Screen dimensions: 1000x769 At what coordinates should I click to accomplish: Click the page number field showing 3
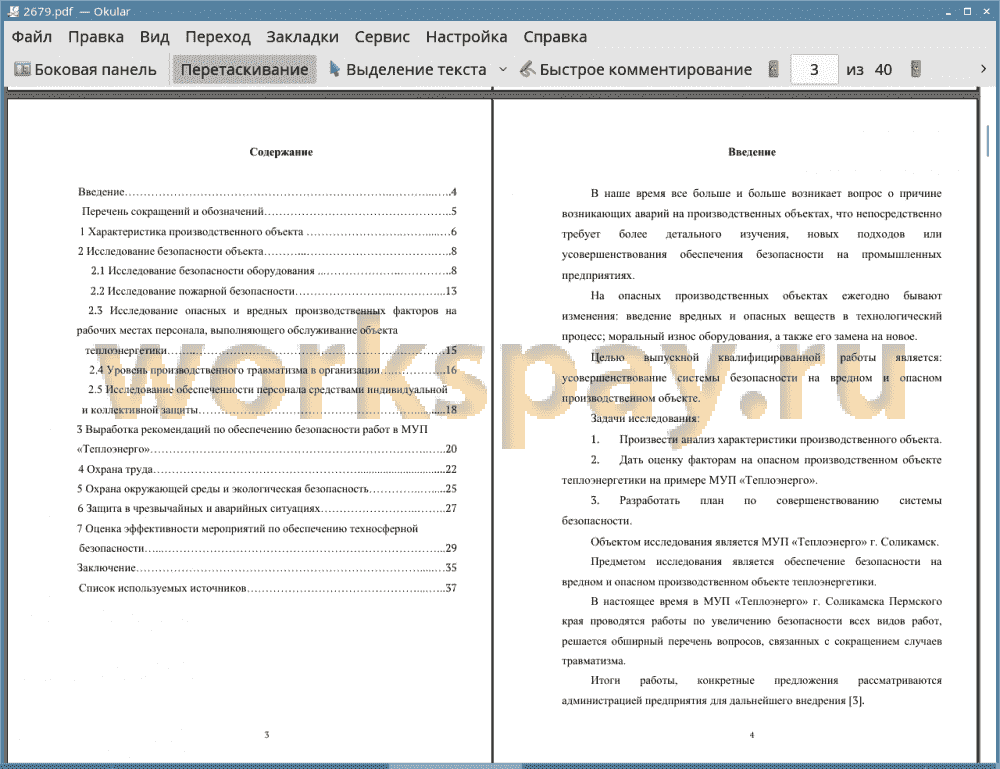point(814,70)
